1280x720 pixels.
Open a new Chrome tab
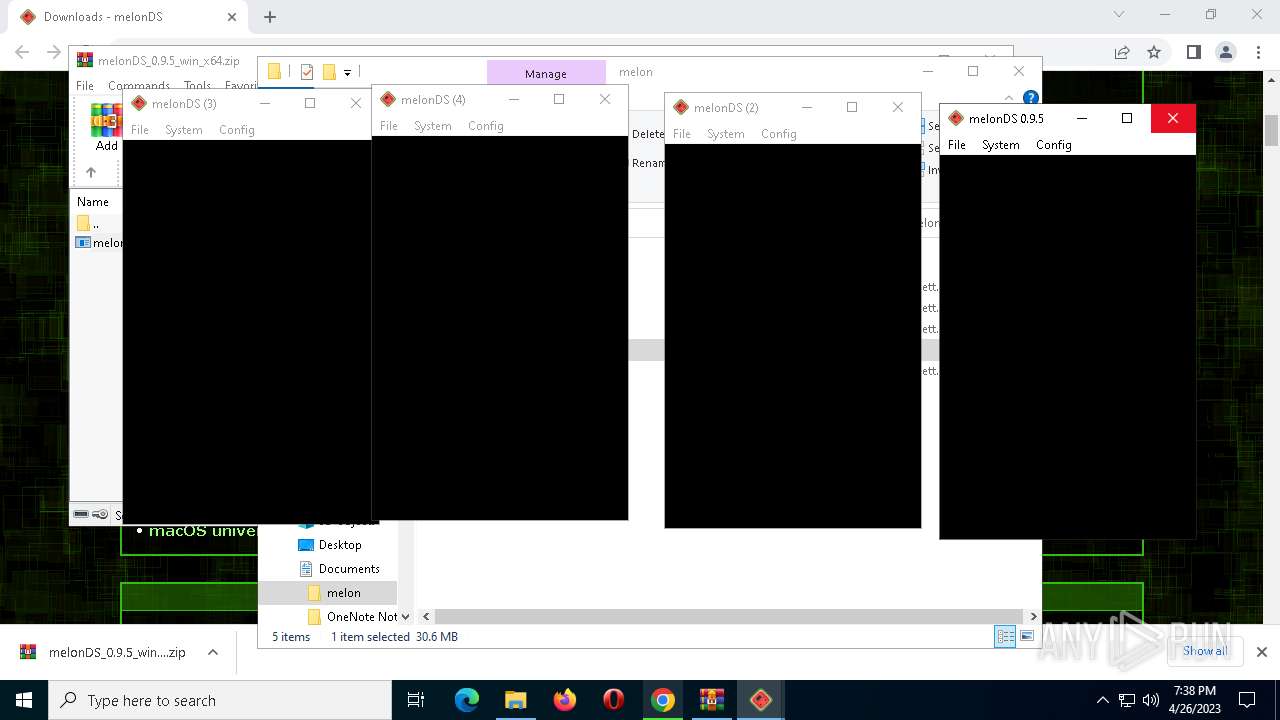270,17
